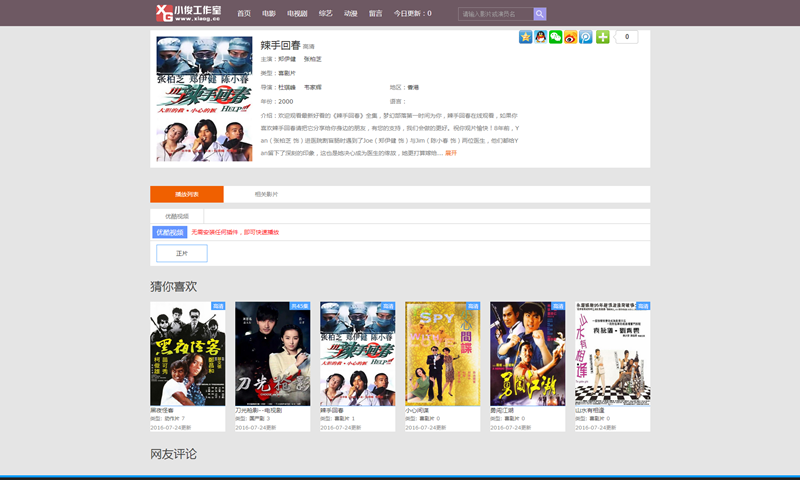Select the 播放列表 tab
800x480 pixels.
pyautogui.click(x=187, y=194)
